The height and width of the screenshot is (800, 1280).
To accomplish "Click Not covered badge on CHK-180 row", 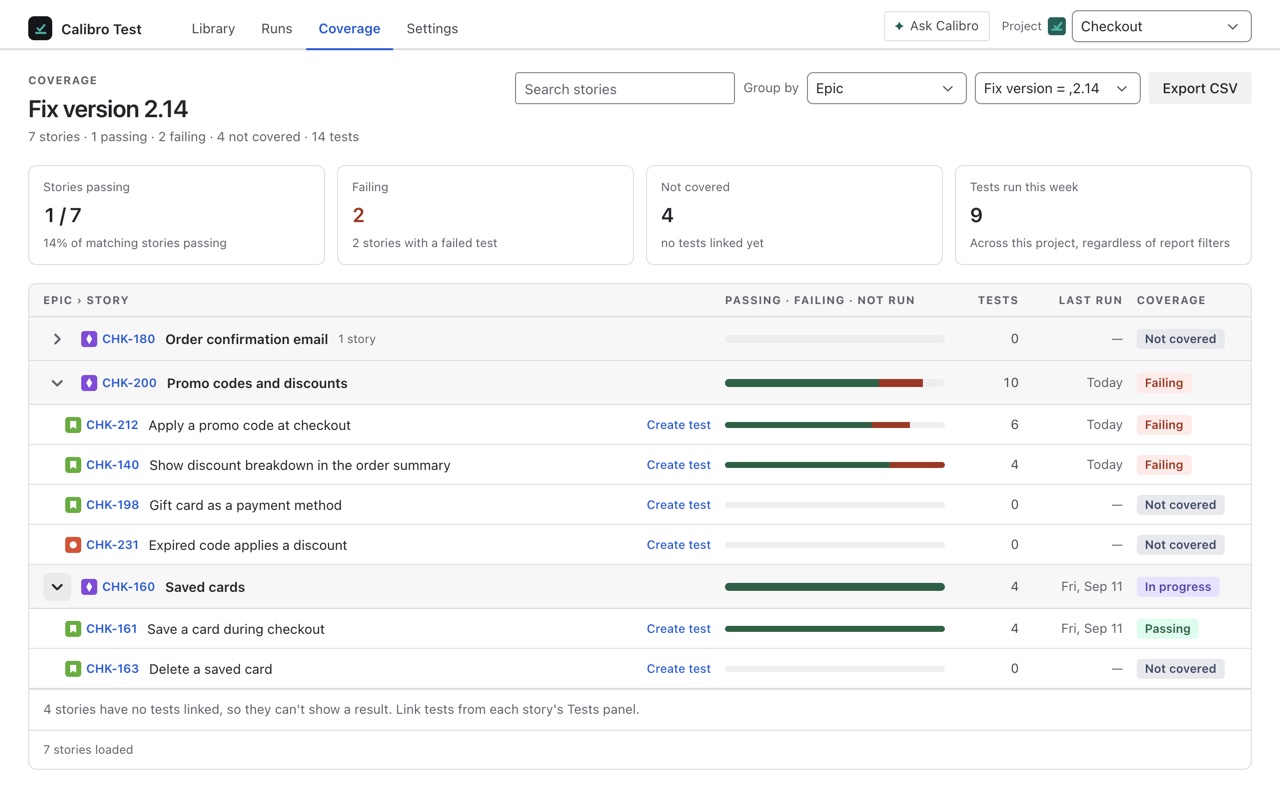I will point(1181,339).
